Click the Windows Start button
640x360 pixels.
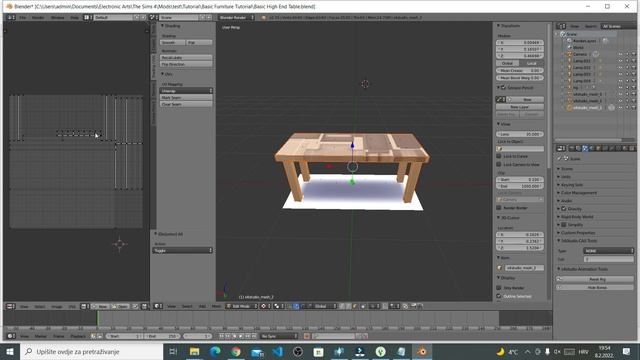10,351
